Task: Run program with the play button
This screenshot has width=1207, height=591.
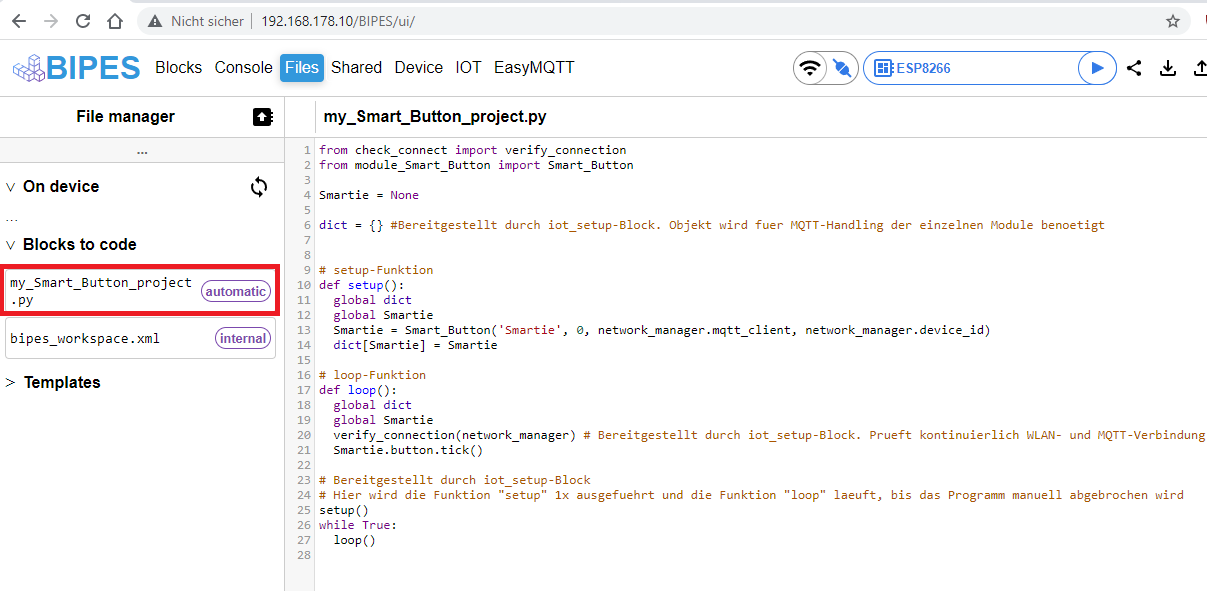Action: point(1097,68)
